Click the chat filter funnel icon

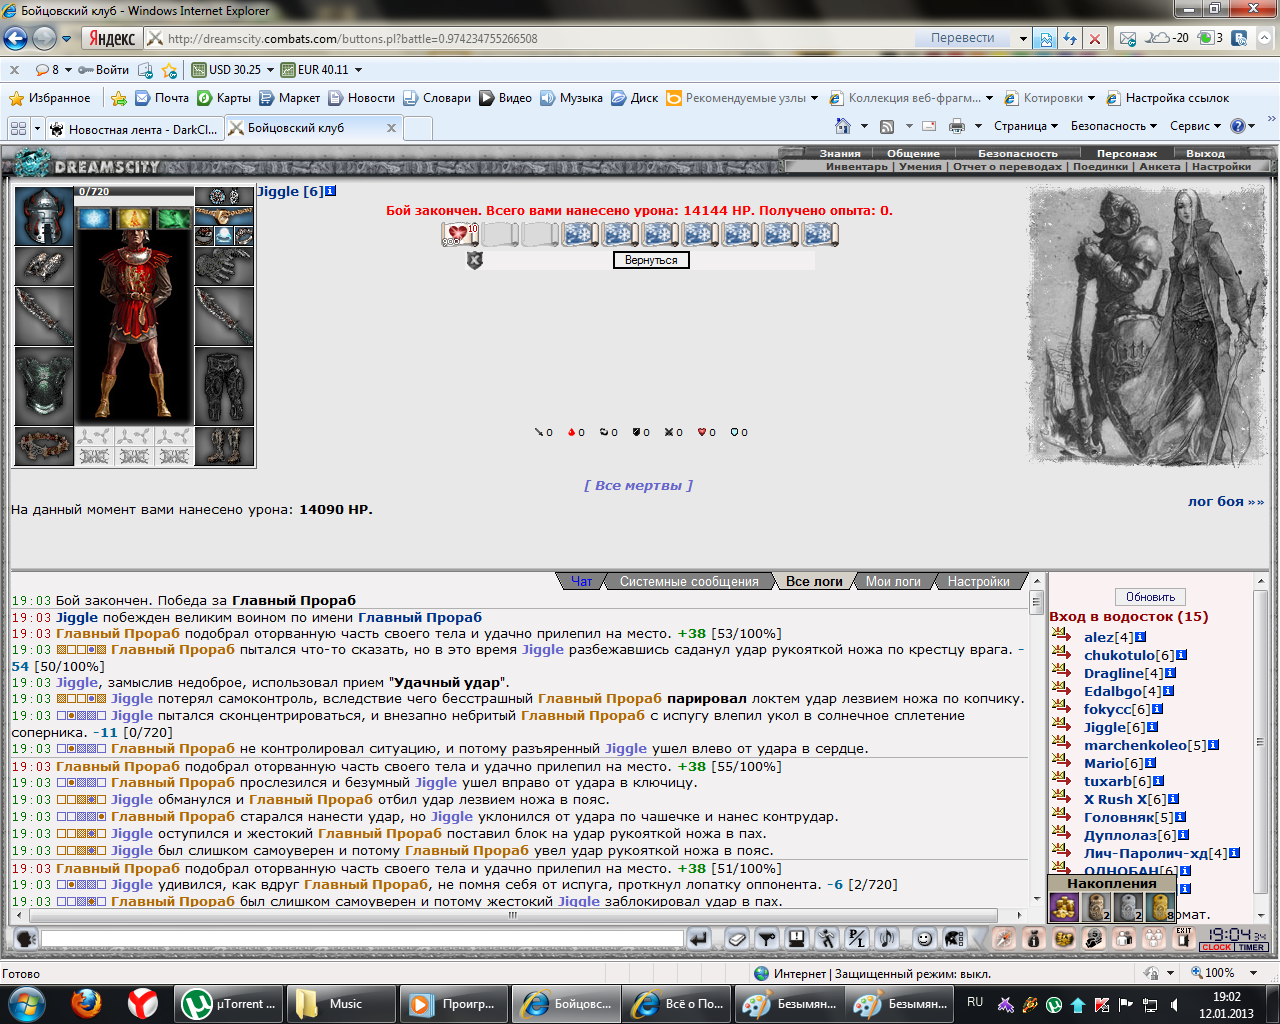[766, 939]
